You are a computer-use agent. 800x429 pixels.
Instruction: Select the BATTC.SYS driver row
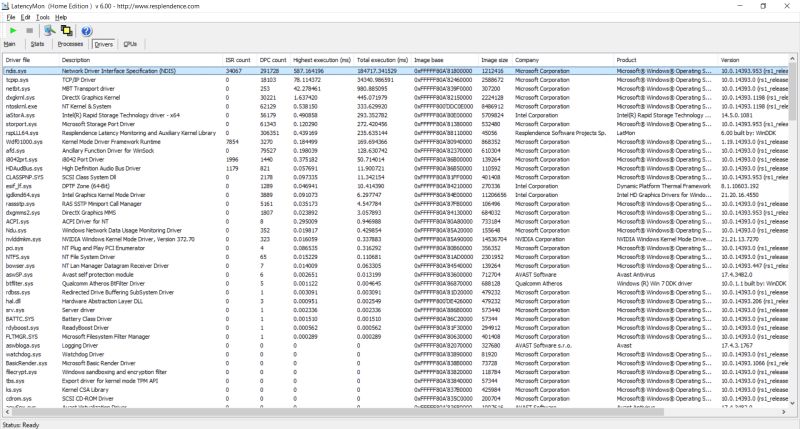coord(396,319)
